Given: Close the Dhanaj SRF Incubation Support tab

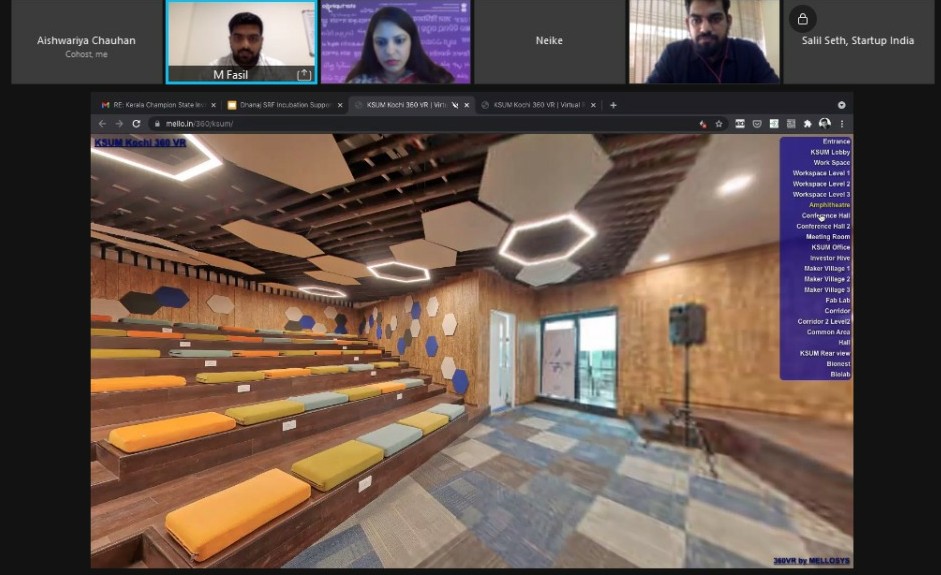Looking at the screenshot, I should pyautogui.click(x=340, y=105).
